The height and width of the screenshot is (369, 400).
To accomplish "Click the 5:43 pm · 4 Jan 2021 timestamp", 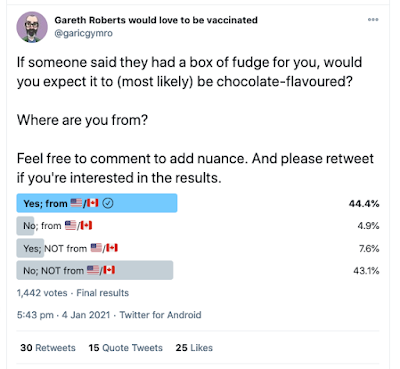I will [x=63, y=315].
